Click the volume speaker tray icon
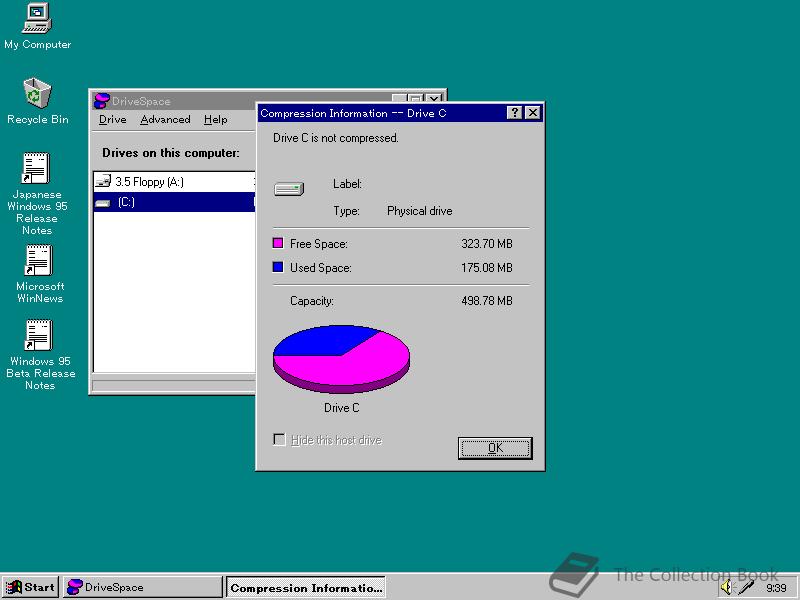 [x=727, y=587]
